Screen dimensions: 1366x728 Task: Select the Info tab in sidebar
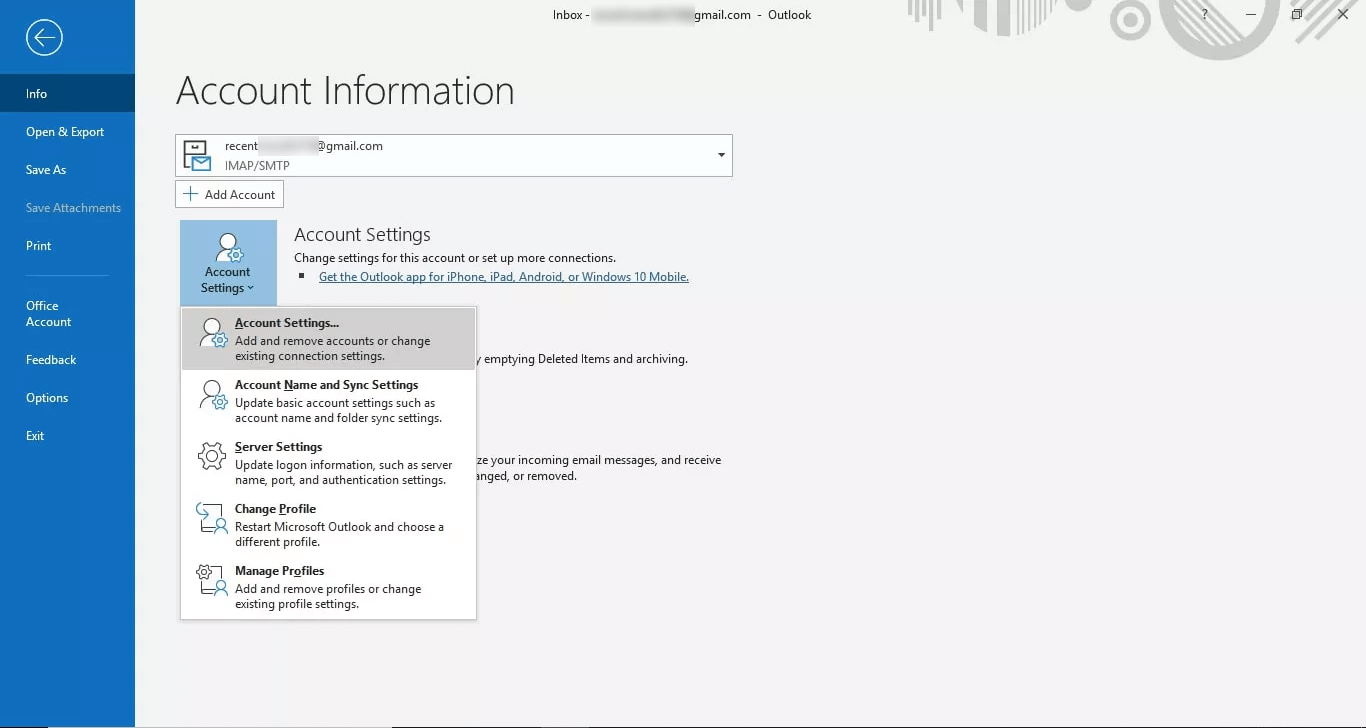67,93
